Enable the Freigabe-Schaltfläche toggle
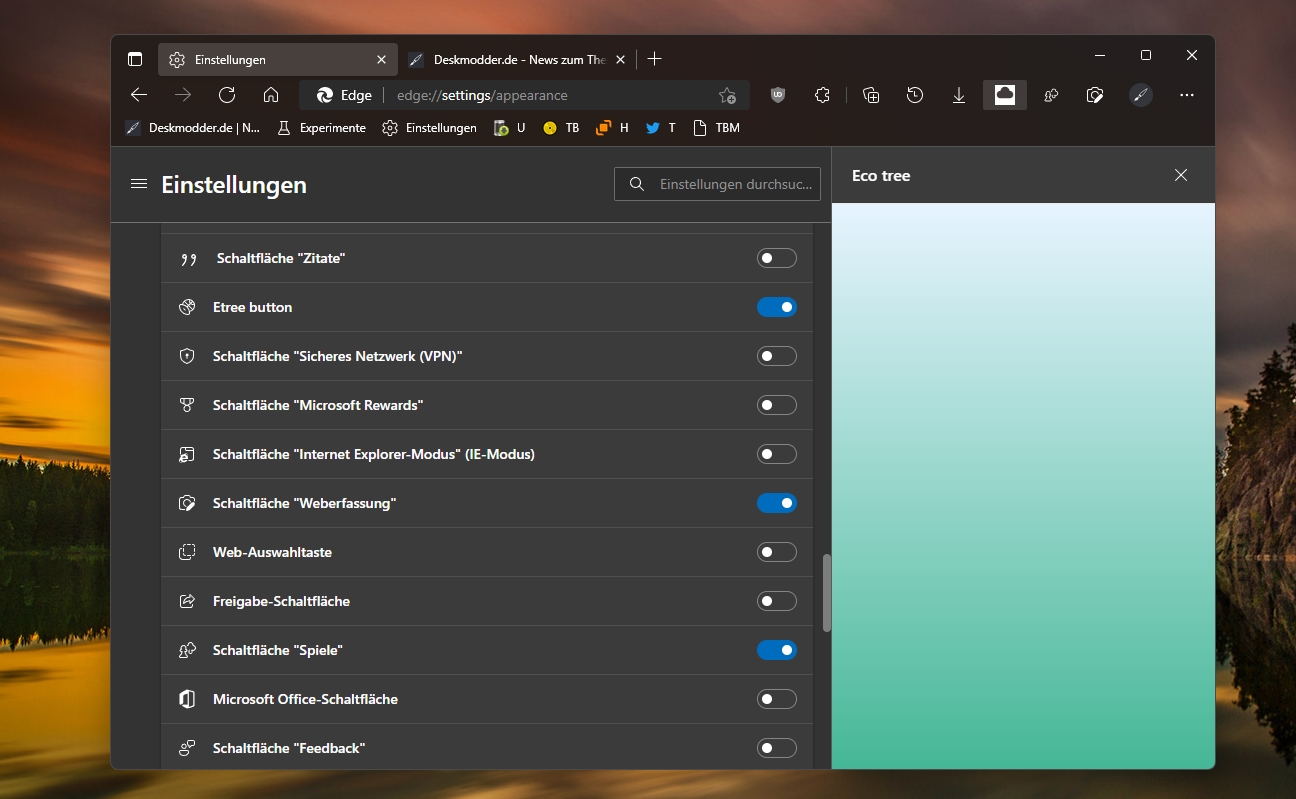This screenshot has height=799, width=1296. click(777, 601)
